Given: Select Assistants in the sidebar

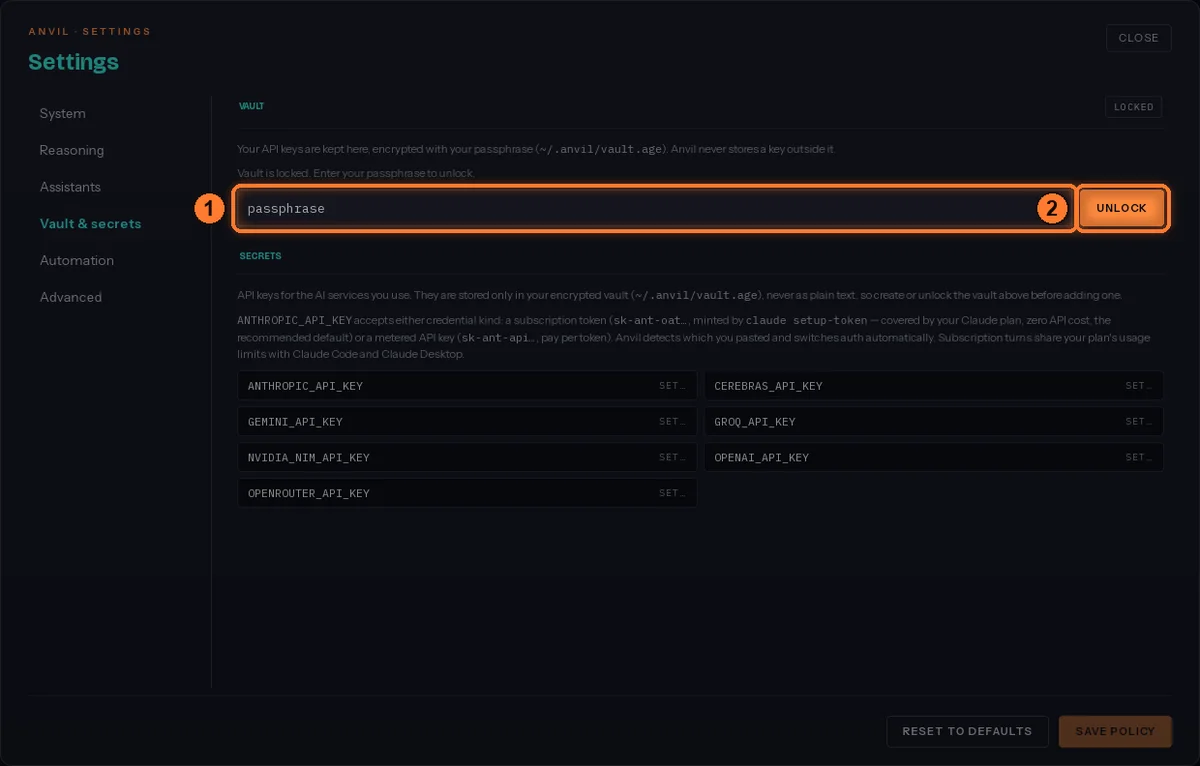Looking at the screenshot, I should pos(70,187).
